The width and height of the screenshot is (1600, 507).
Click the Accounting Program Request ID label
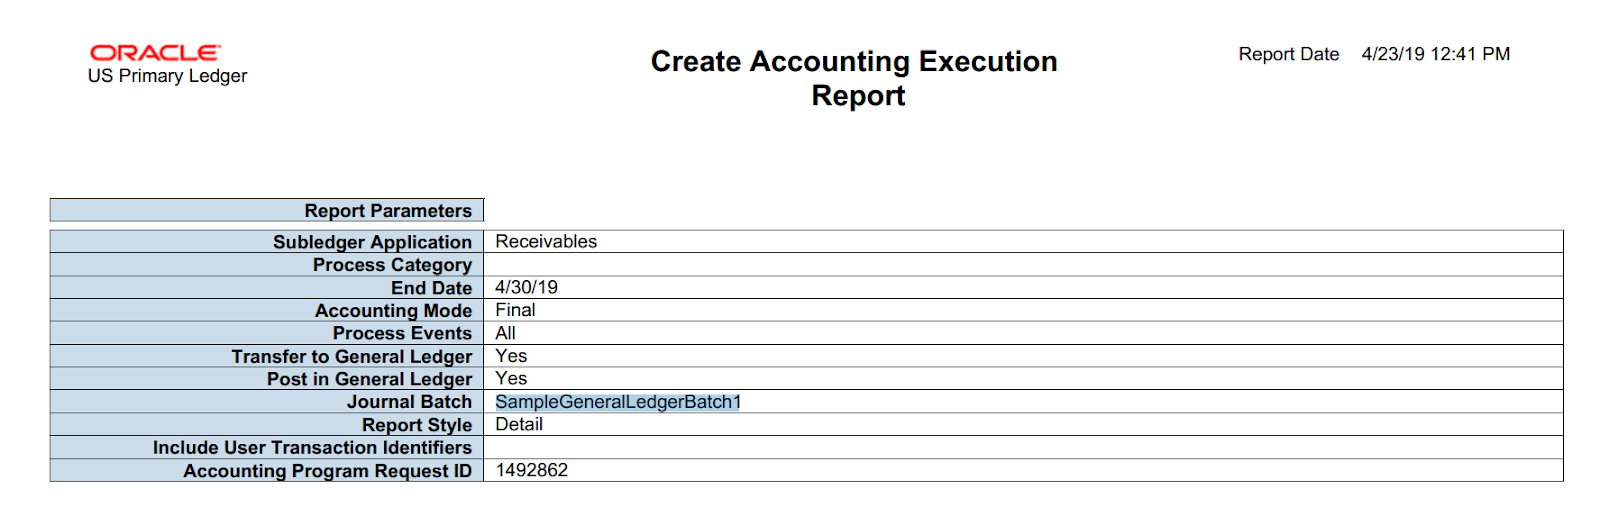pyautogui.click(x=327, y=471)
